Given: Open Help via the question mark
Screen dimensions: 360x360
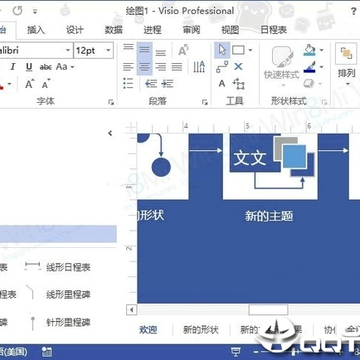Looking at the screenshot, I should pyautogui.click(x=354, y=11).
